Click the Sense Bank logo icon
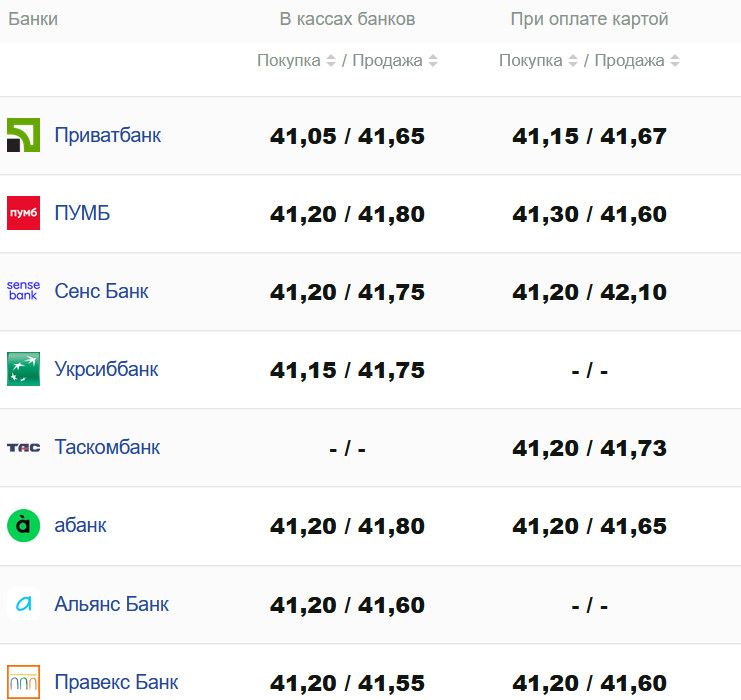 coord(23,291)
